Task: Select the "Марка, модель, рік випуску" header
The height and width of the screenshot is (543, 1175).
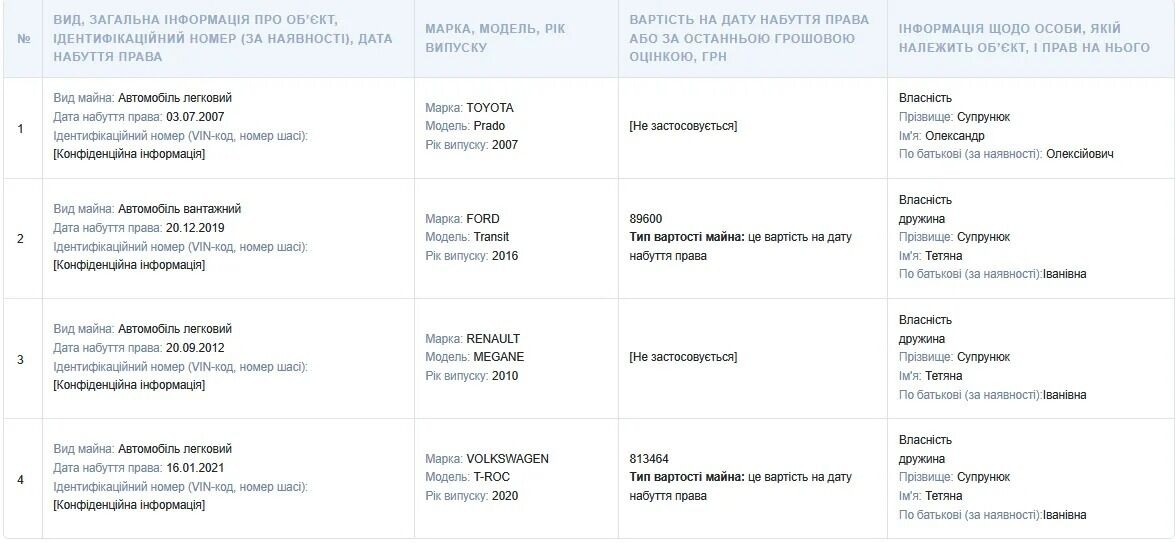Action: click(x=495, y=38)
